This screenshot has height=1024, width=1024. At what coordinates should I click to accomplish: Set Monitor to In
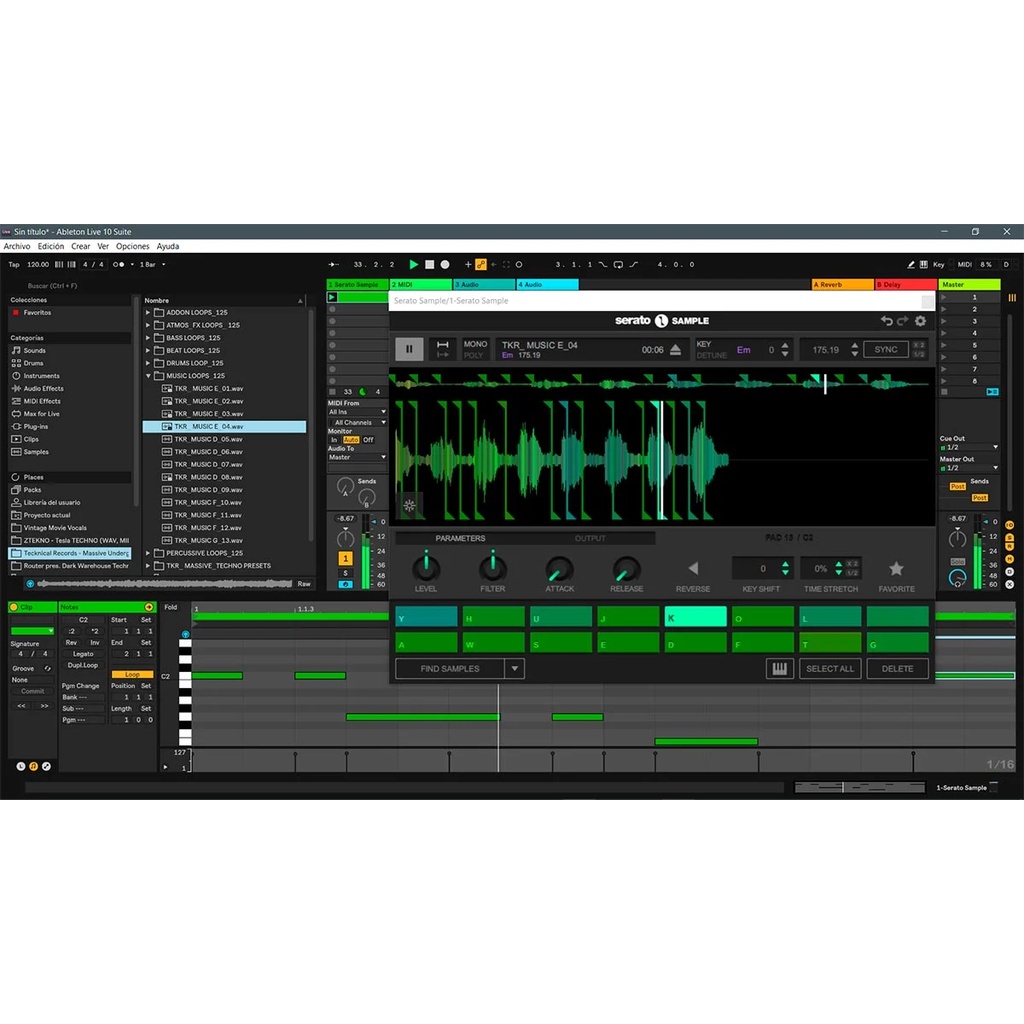[x=334, y=440]
